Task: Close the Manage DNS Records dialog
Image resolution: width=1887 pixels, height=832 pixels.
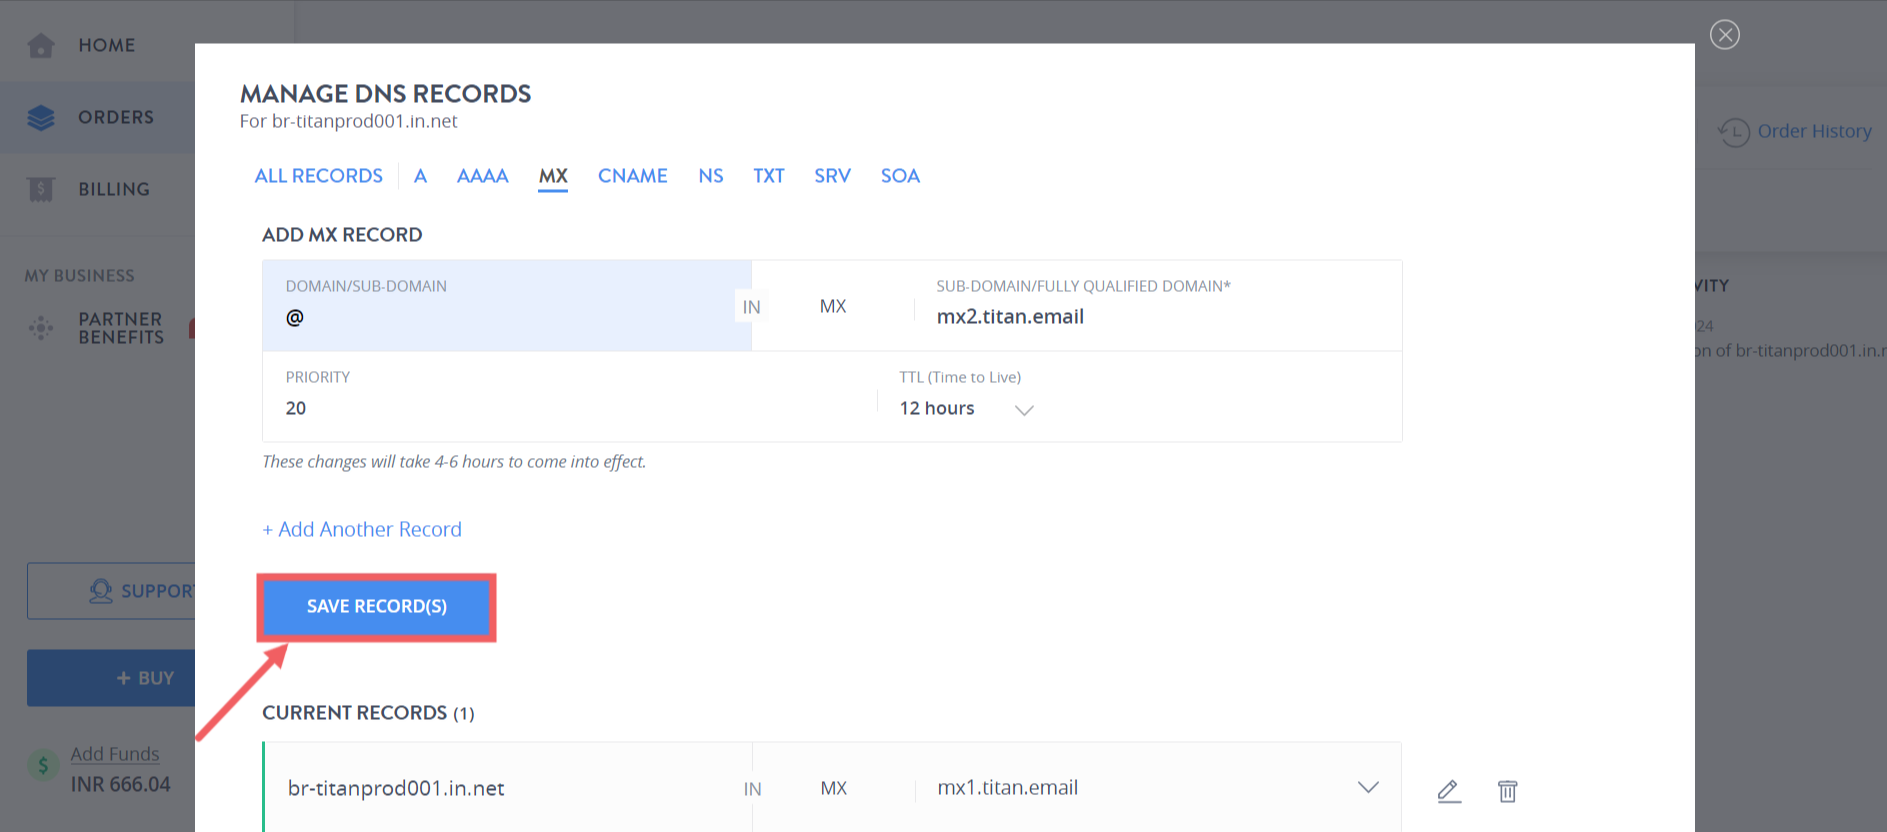Action: tap(1724, 35)
